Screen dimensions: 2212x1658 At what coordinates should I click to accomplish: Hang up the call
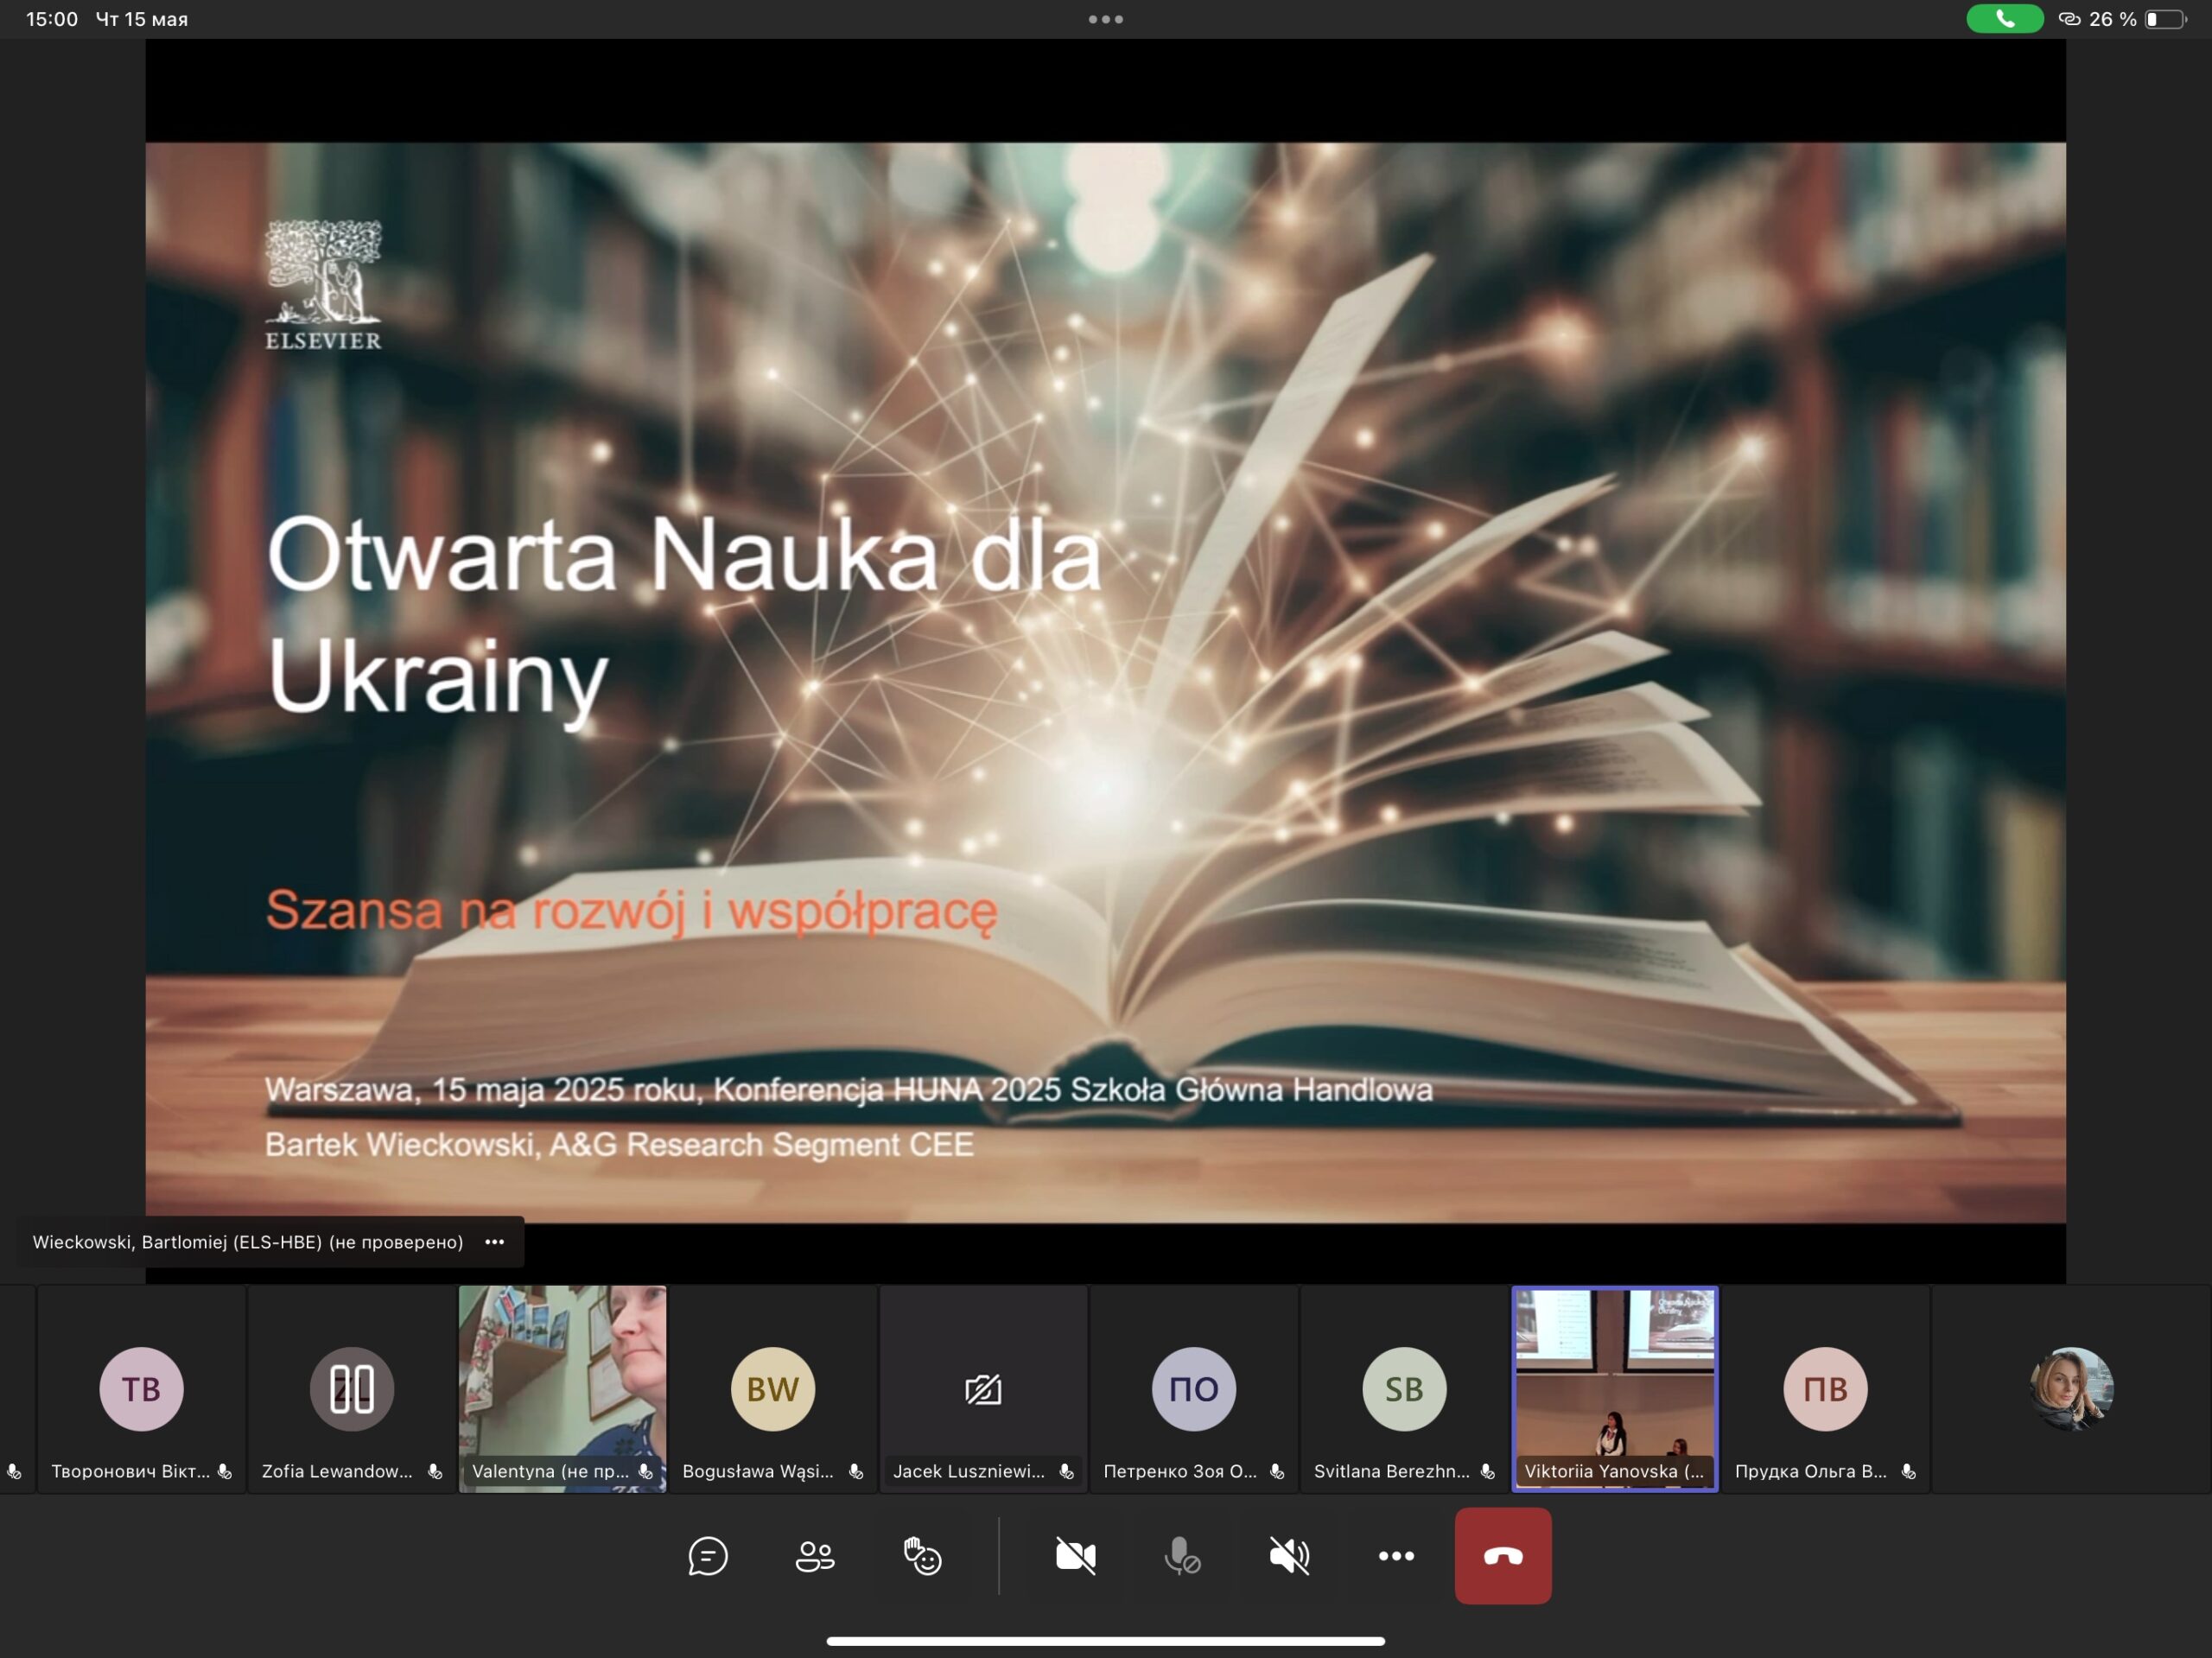click(1503, 1555)
